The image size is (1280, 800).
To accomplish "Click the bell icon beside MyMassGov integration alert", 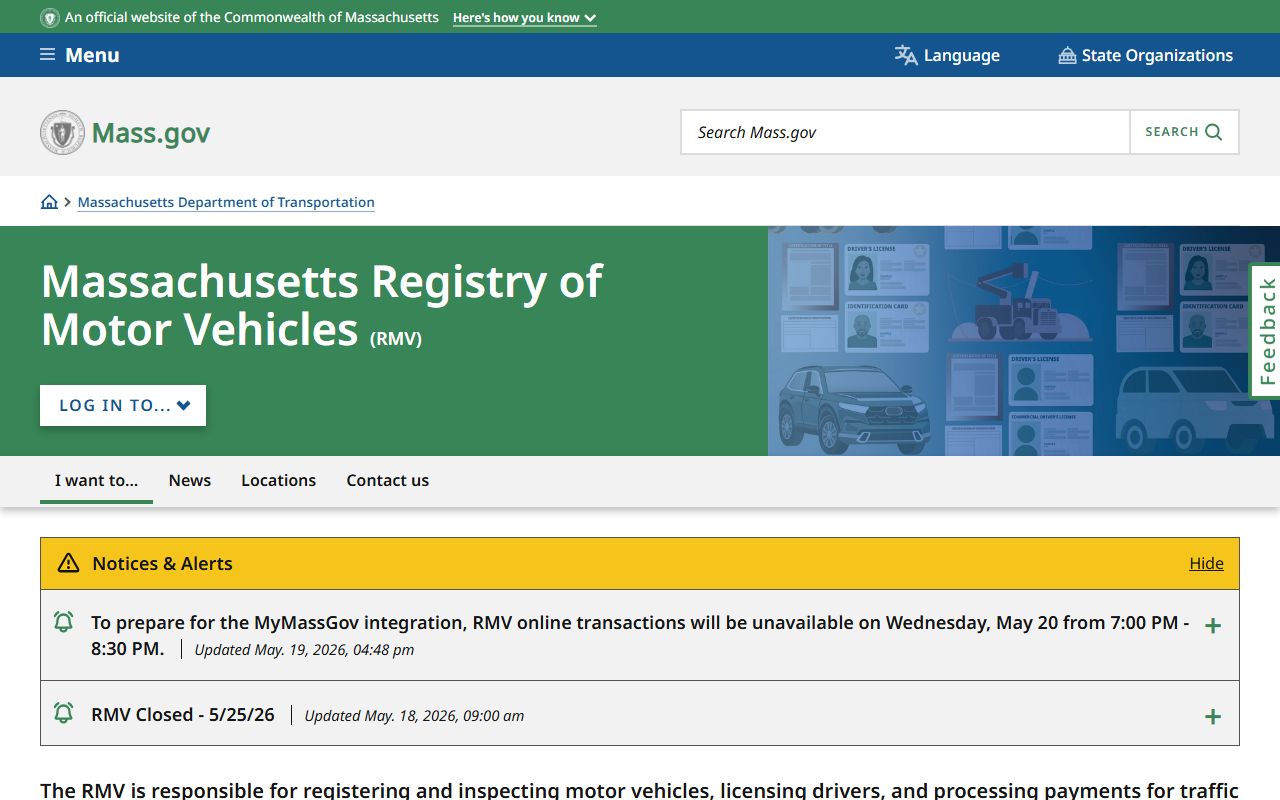I will [63, 622].
